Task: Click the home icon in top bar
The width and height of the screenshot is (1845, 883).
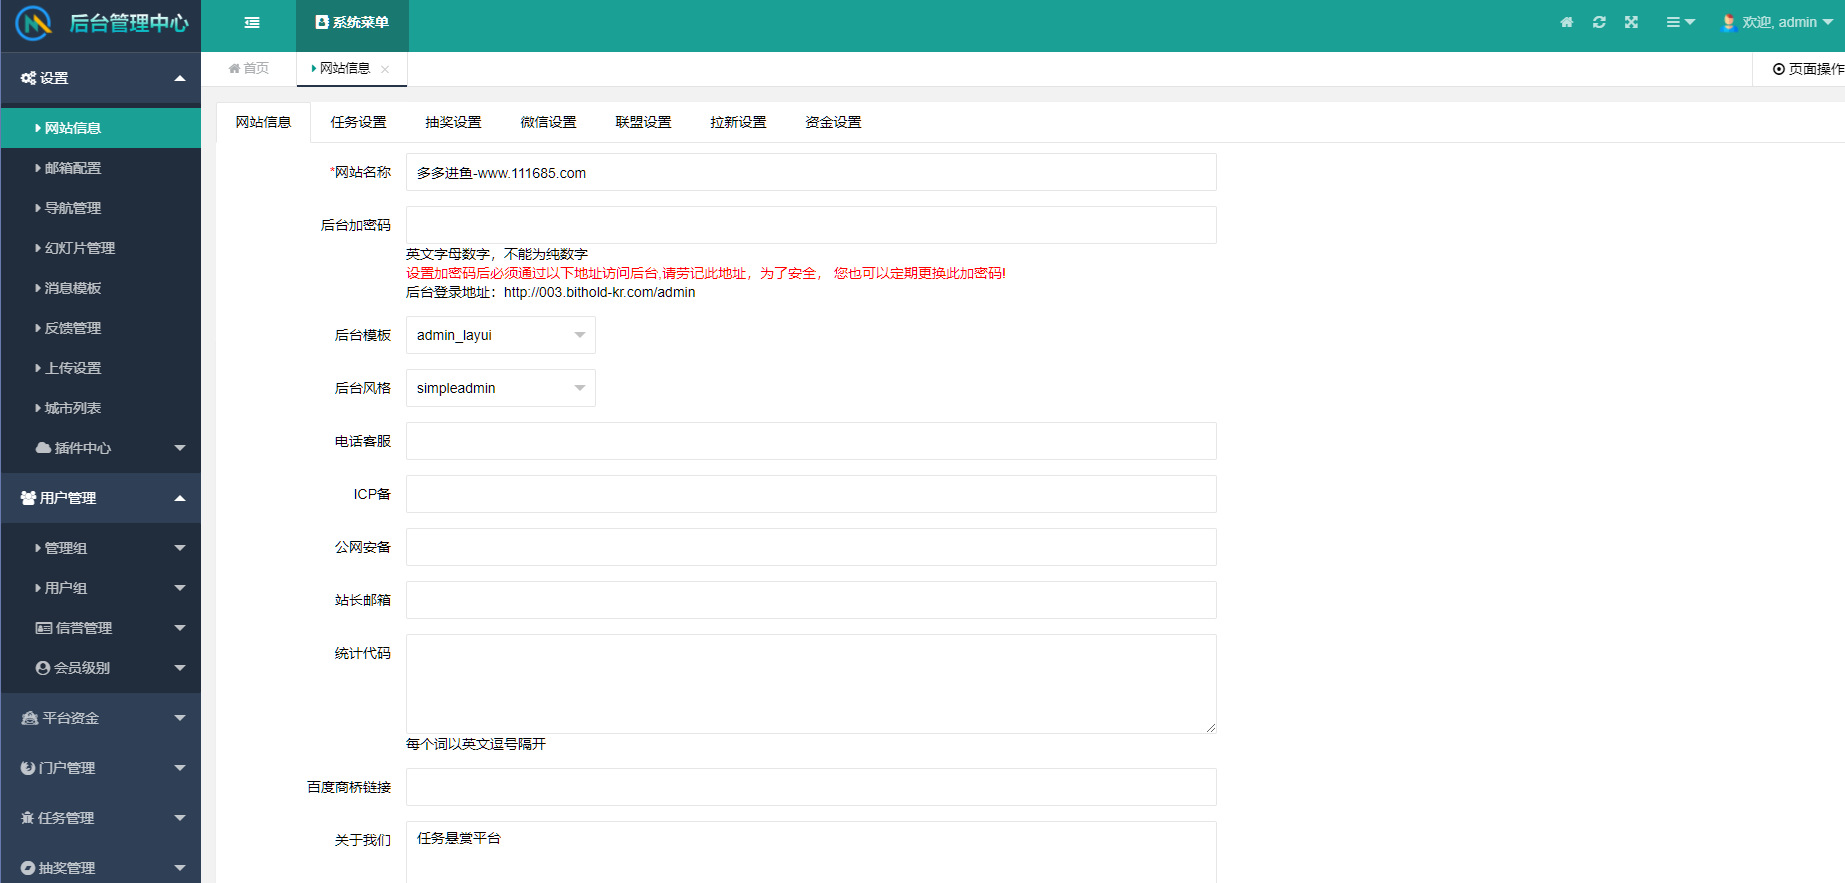Action: [1567, 22]
